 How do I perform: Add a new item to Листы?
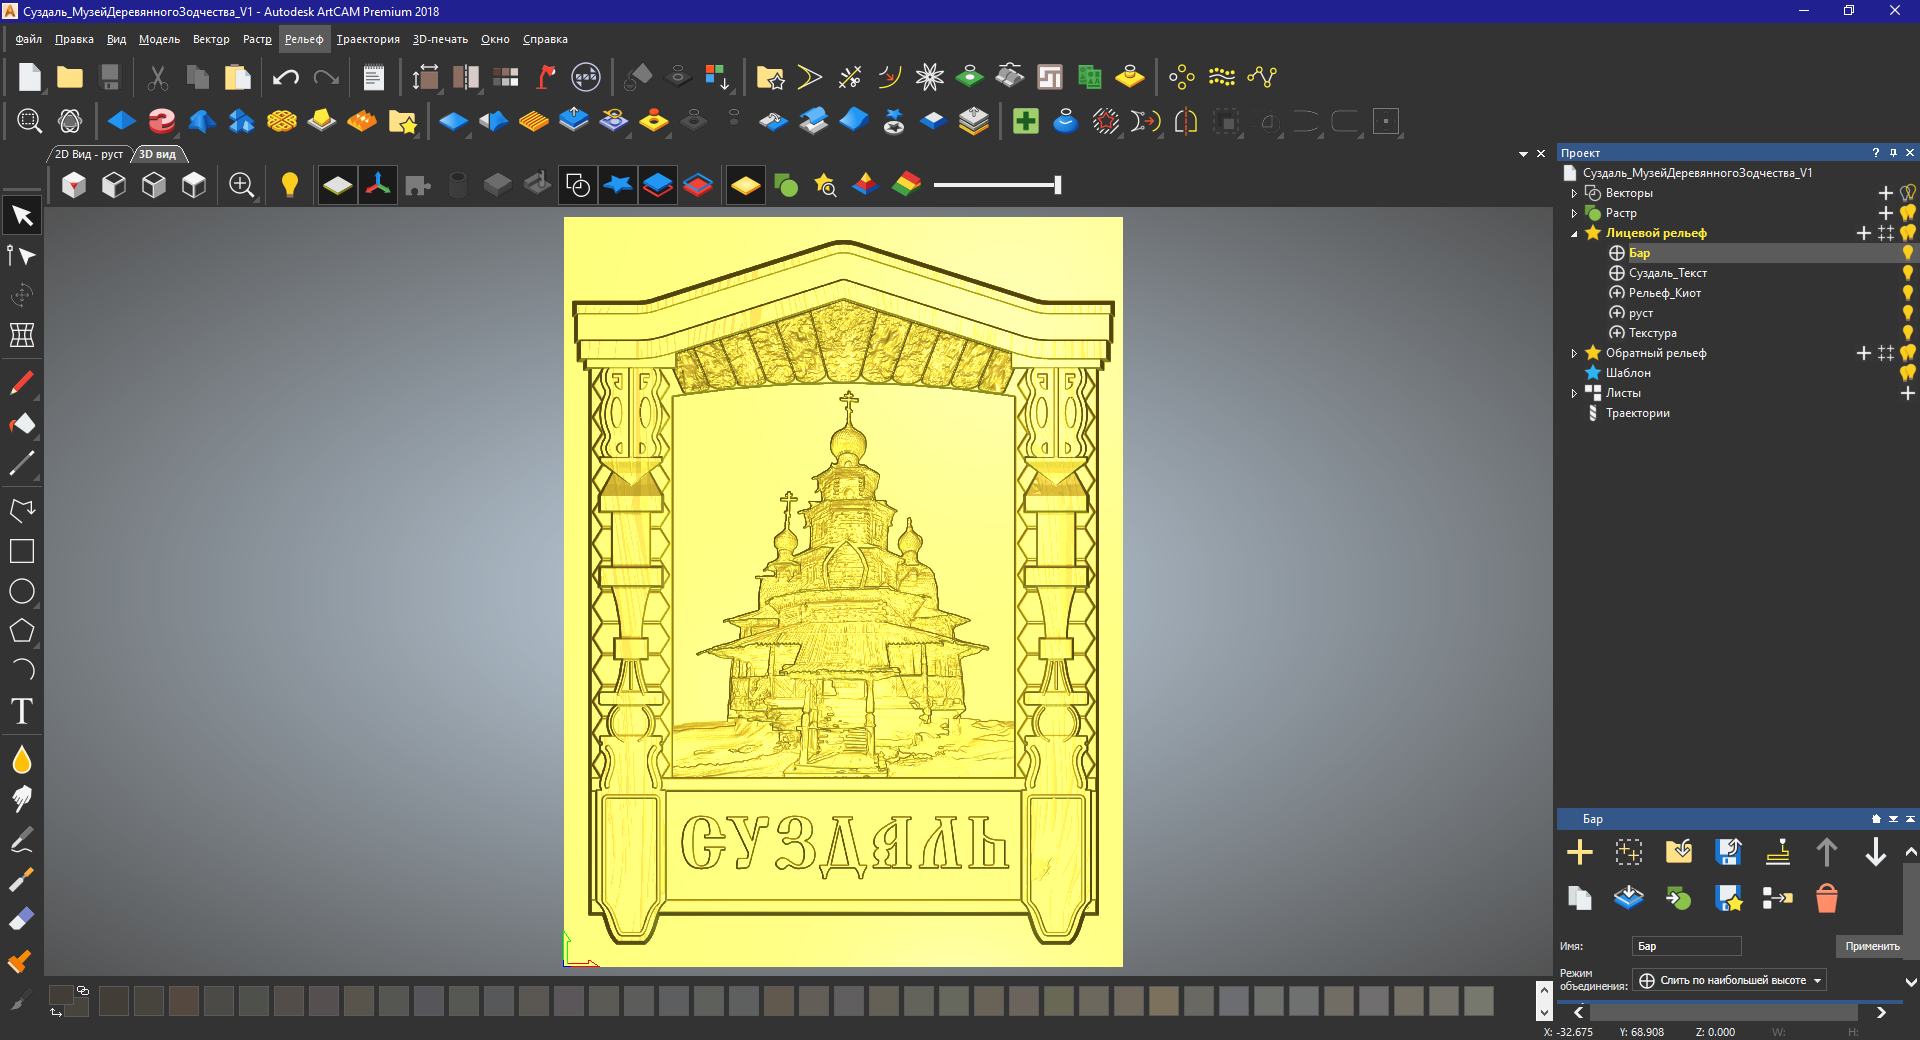[1907, 393]
